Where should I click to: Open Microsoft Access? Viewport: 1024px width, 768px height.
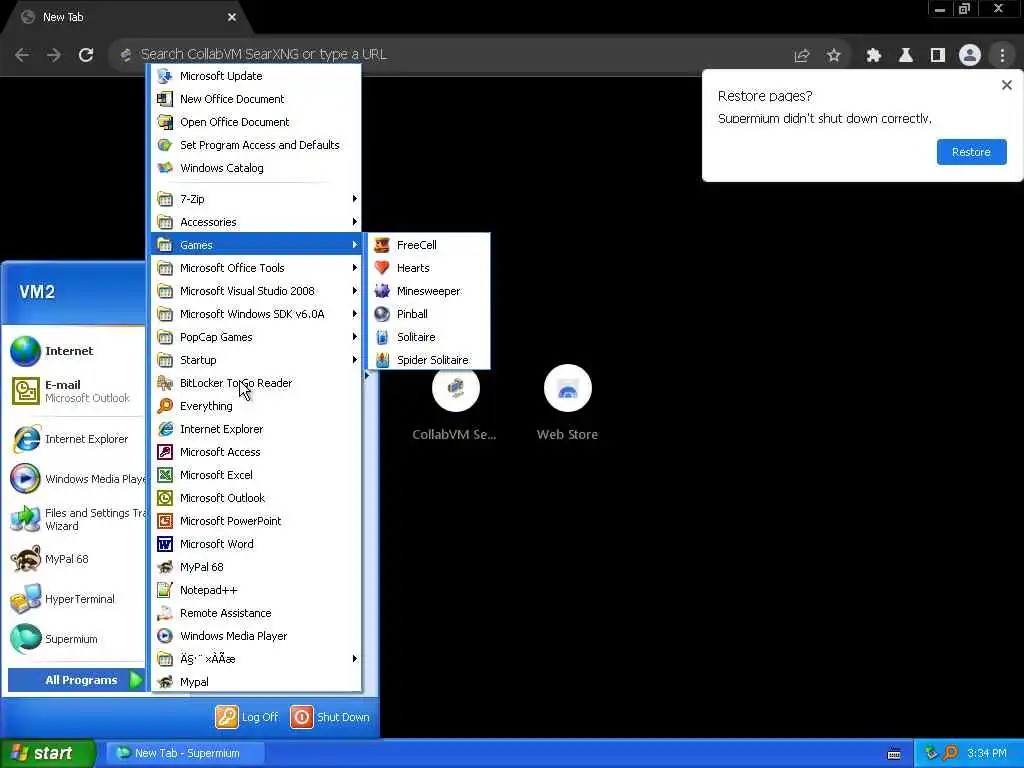(256, 452)
